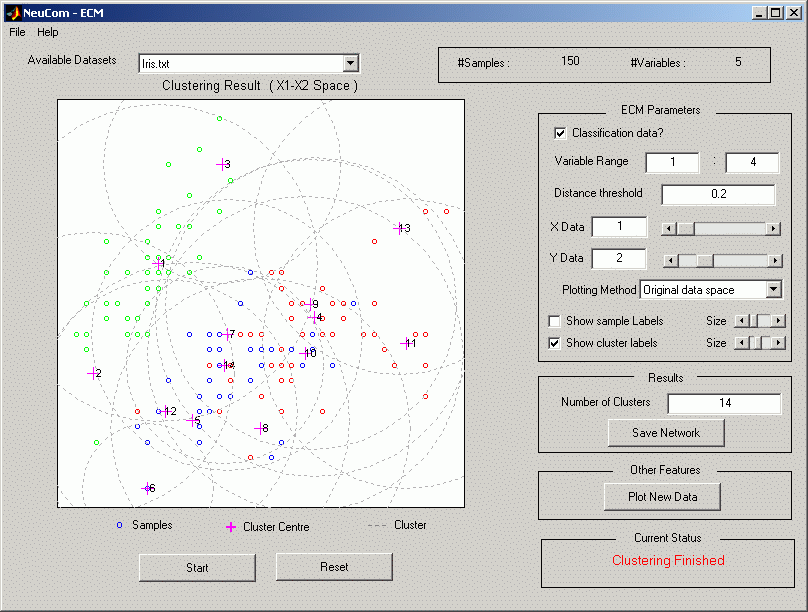Screen dimensions: 808x612
Task: Click the Y Data value field
Action: click(x=619, y=258)
